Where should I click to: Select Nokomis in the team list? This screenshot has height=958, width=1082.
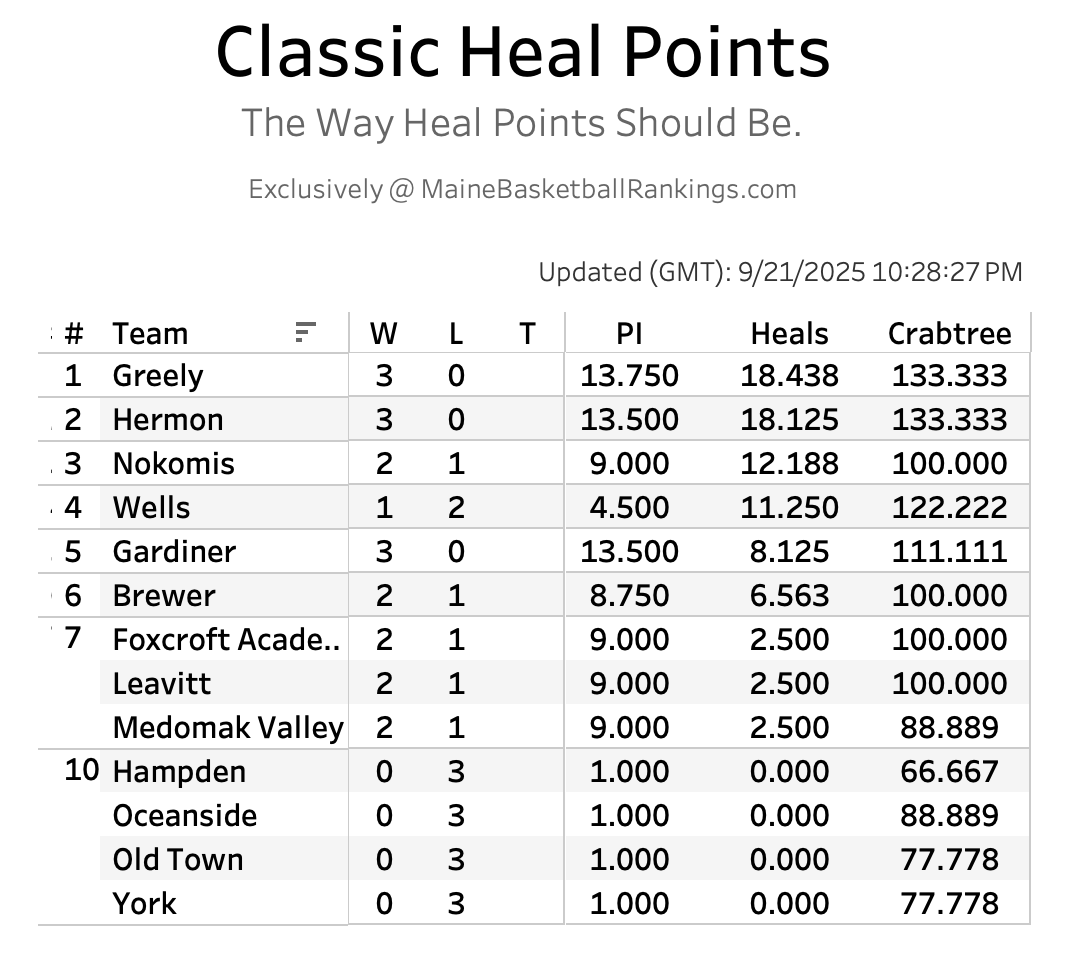click(x=174, y=464)
